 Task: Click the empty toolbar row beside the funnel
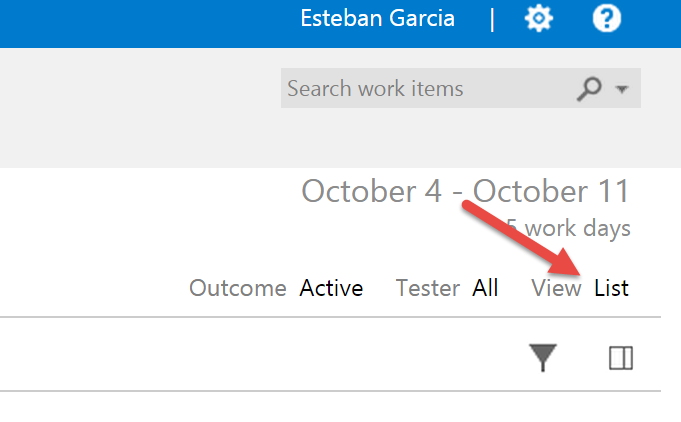pos(261,354)
